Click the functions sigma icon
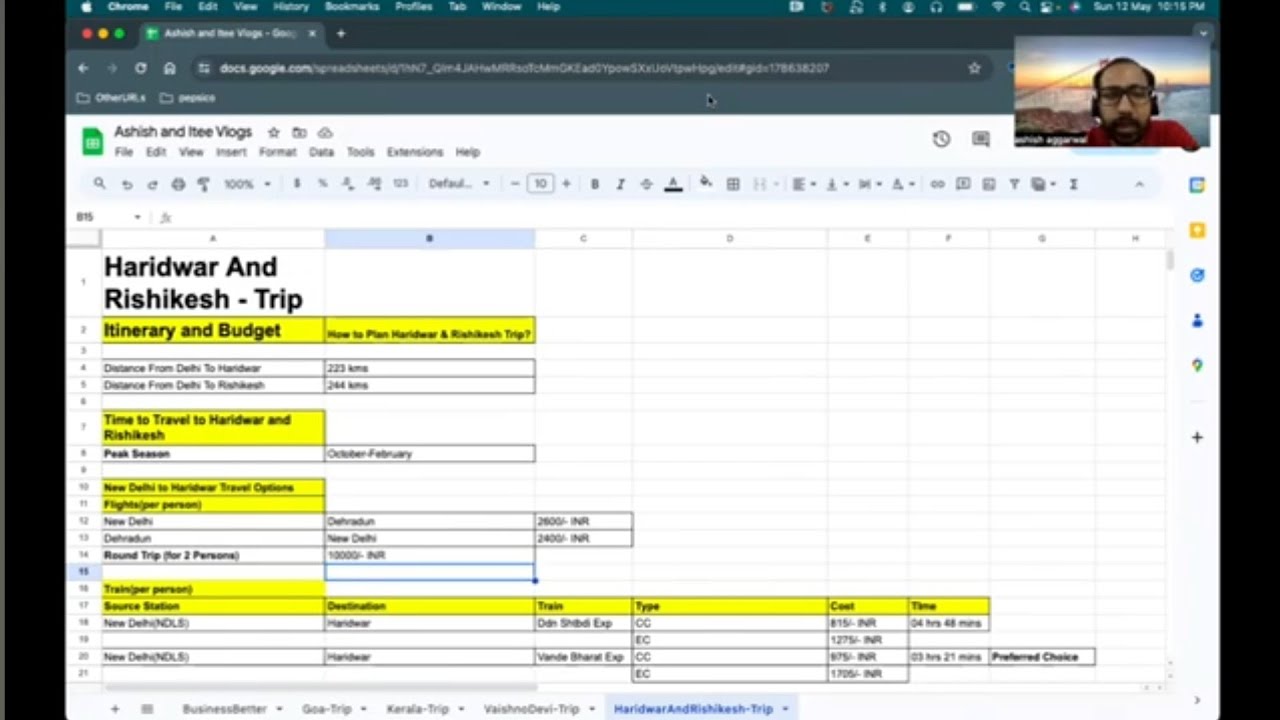This screenshot has height=720, width=1280. click(1073, 184)
